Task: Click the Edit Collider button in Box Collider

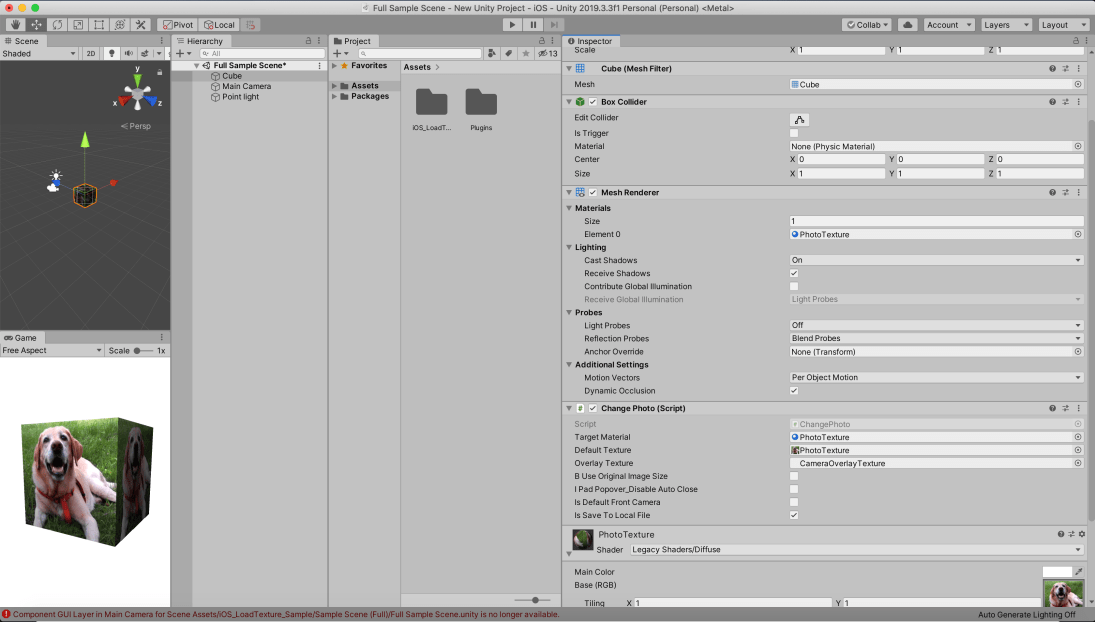Action: (798, 119)
